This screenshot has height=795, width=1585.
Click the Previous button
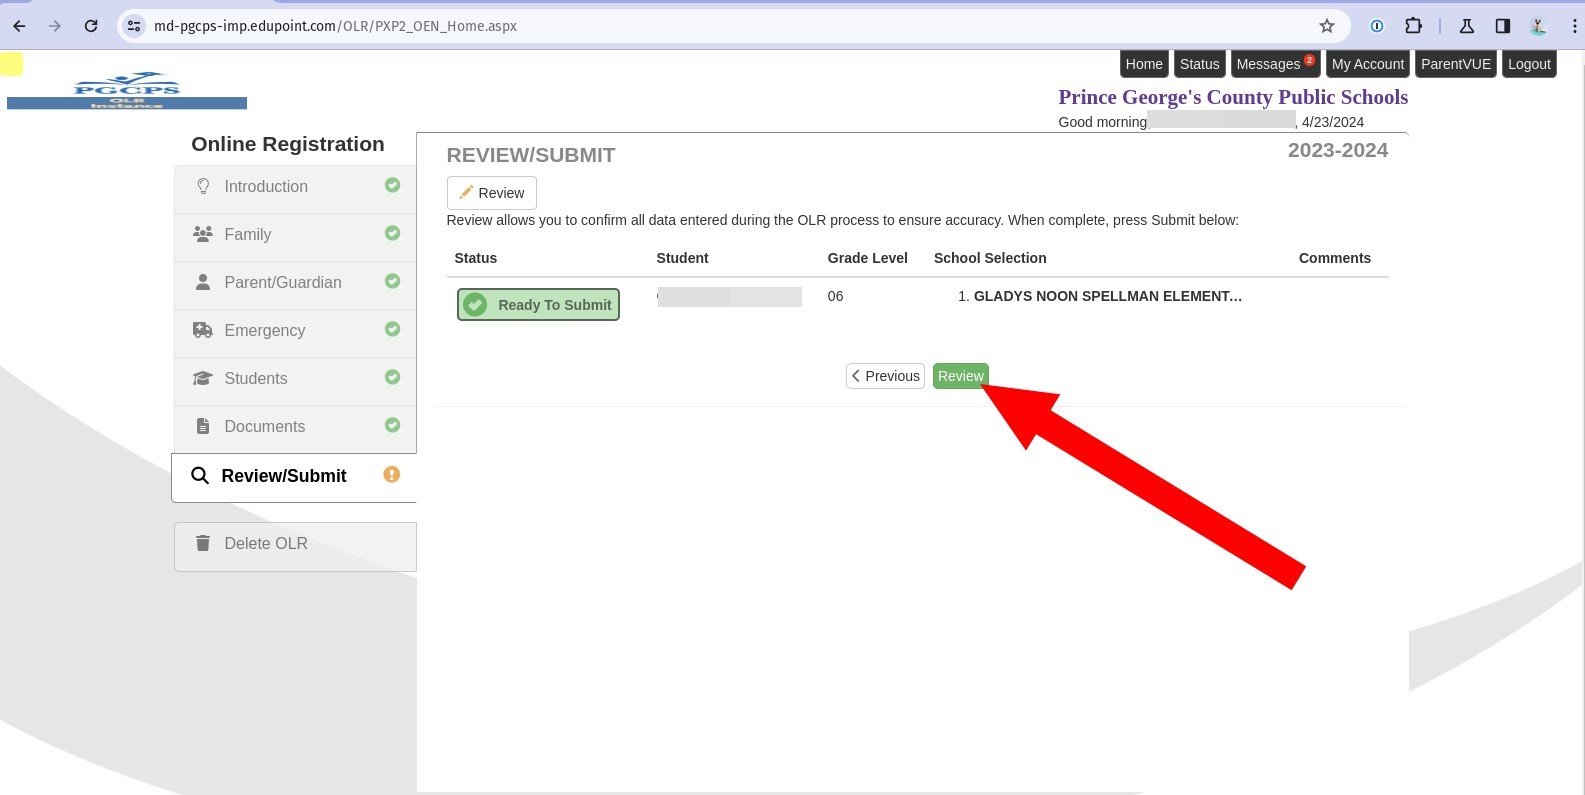[x=885, y=376]
